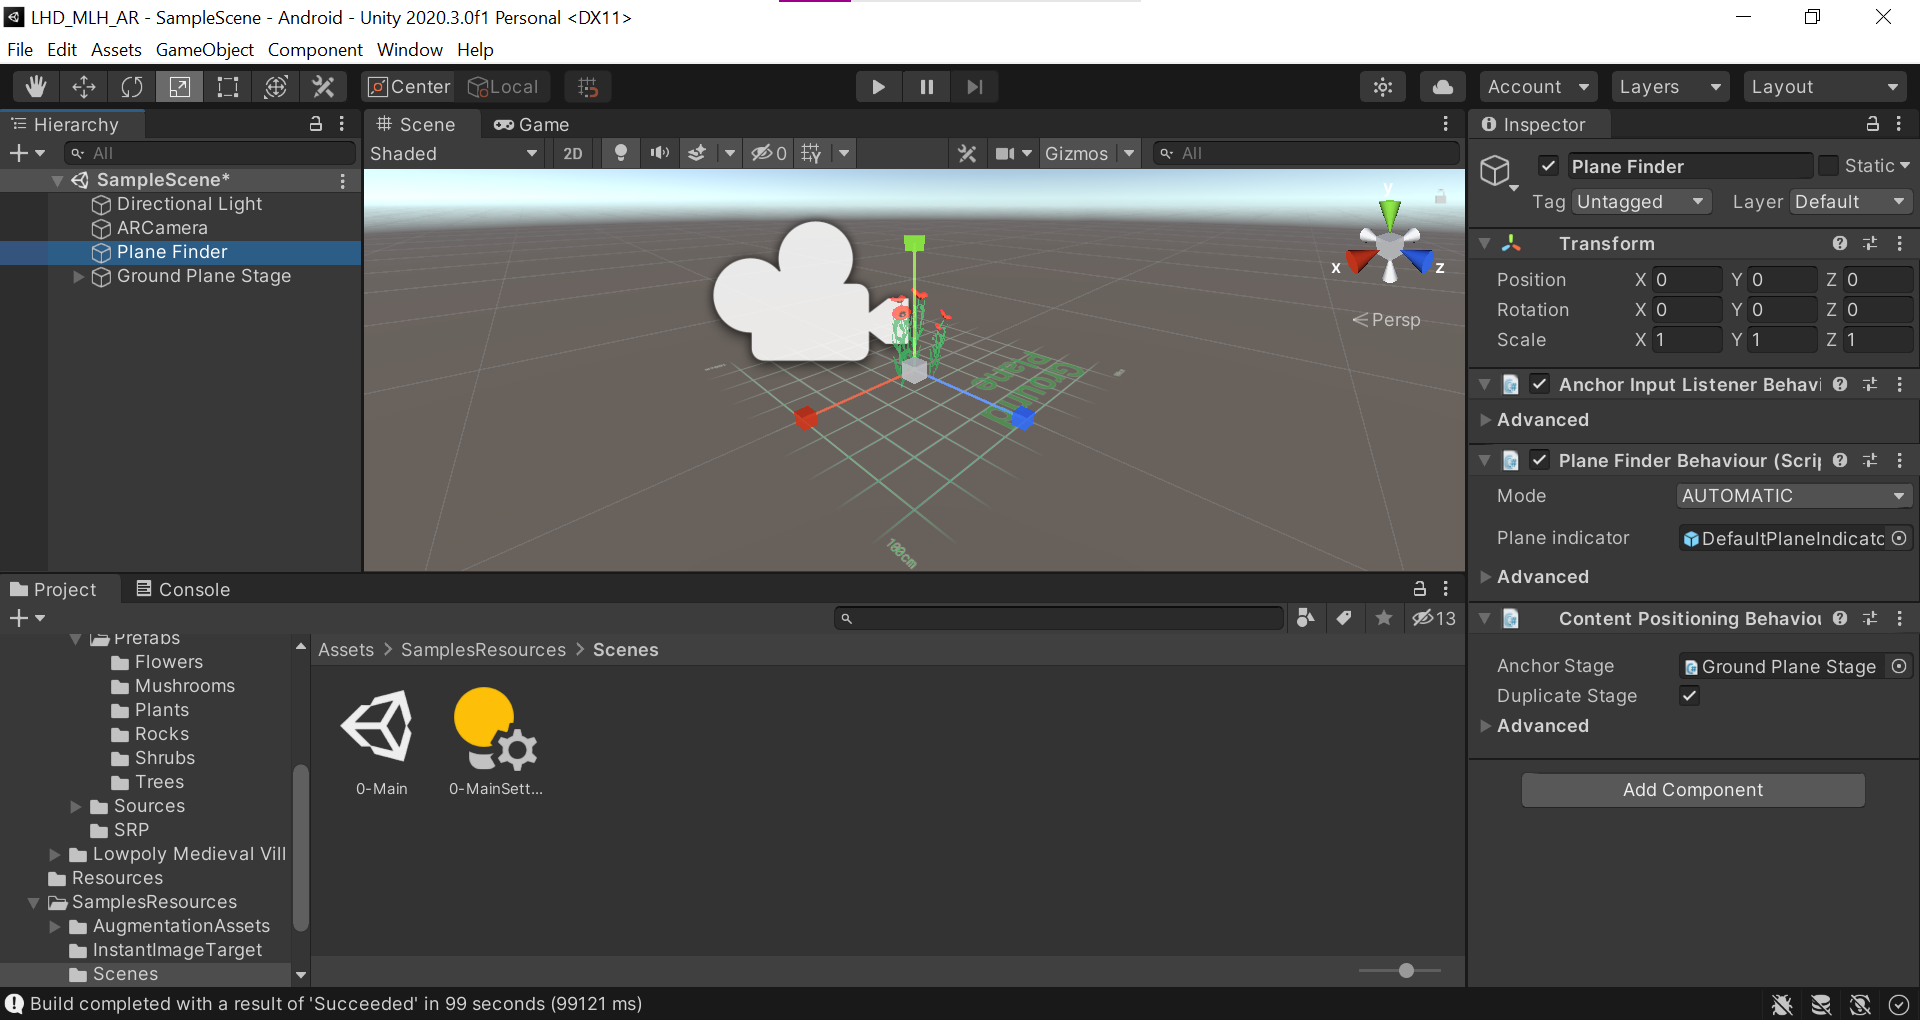Screen dimensions: 1920x1020
Task: Select the 0-Main scene asset
Action: coord(382,743)
